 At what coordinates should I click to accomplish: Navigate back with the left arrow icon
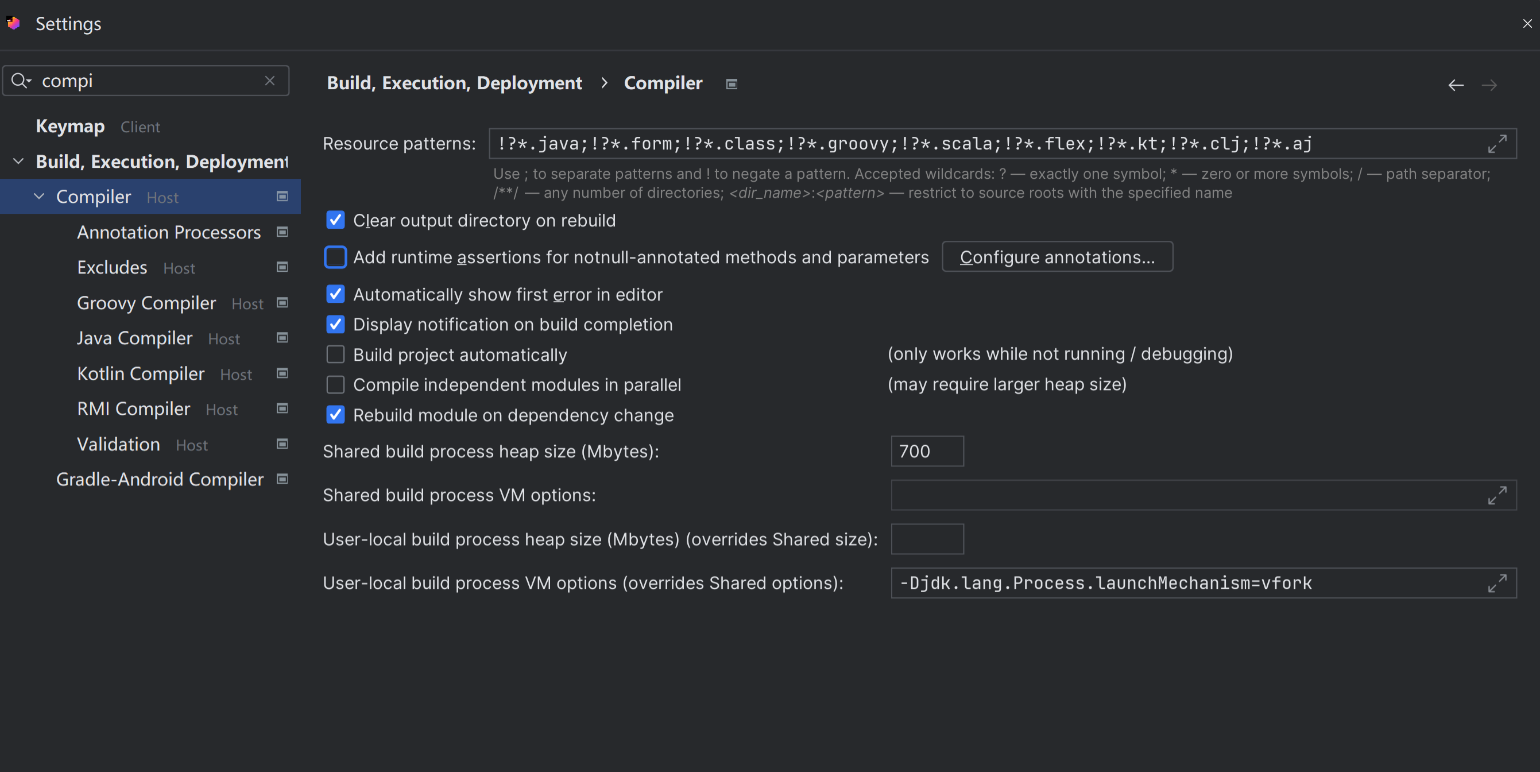click(1456, 85)
